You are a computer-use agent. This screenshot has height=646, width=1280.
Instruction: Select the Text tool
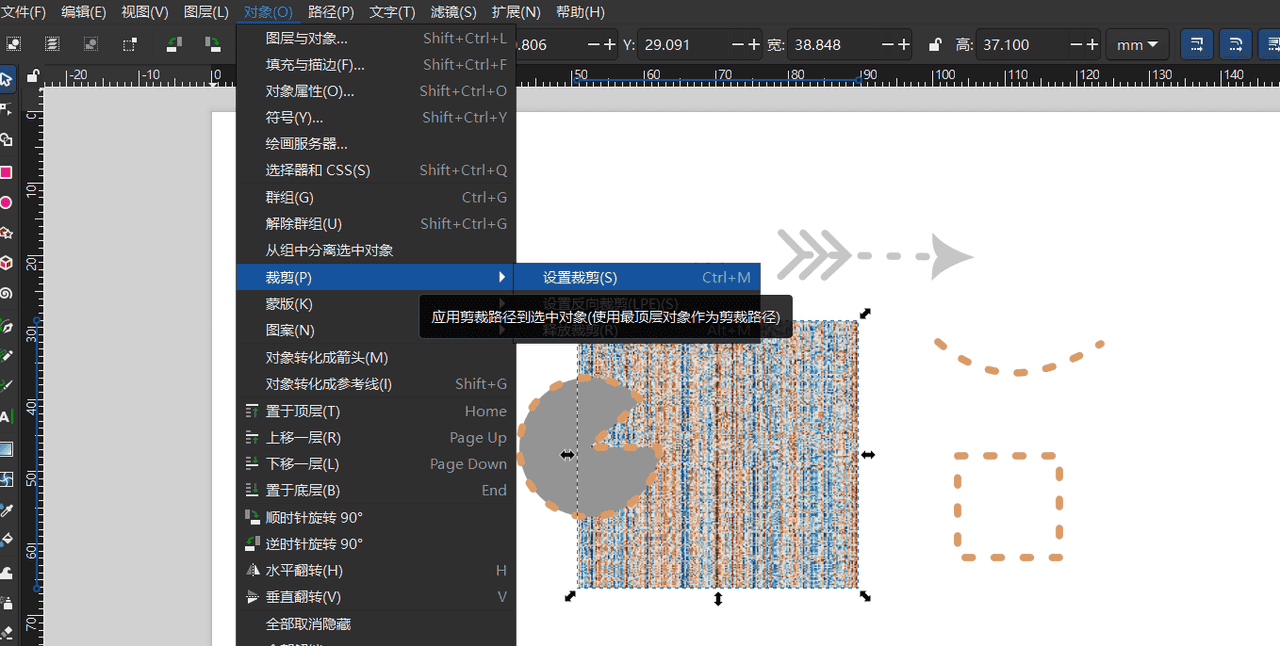[6, 417]
